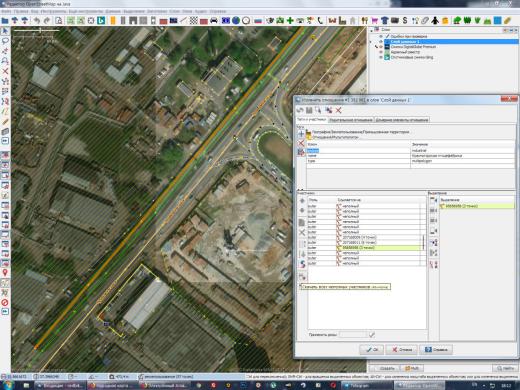Screen dimensions: 520x390
Task: Toggle visibility of selected data layer 1
Action: pyautogui.click(x=381, y=41)
